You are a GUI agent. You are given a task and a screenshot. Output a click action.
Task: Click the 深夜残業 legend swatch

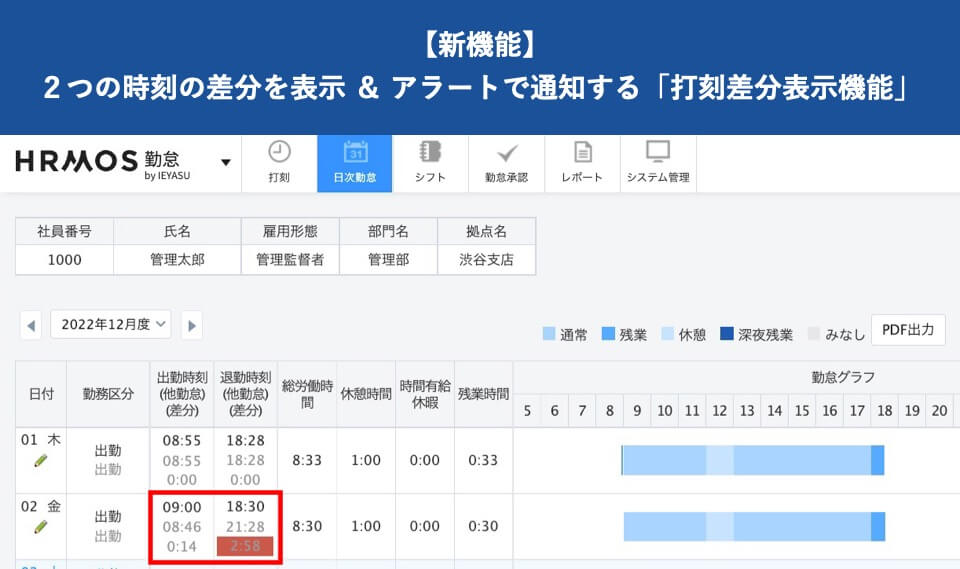pos(727,334)
